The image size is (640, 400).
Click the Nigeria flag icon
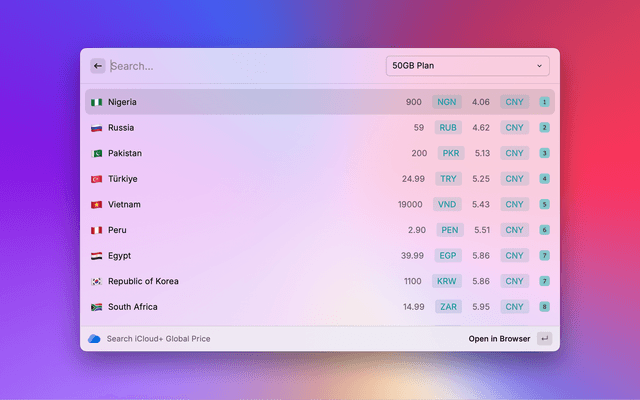(x=97, y=102)
